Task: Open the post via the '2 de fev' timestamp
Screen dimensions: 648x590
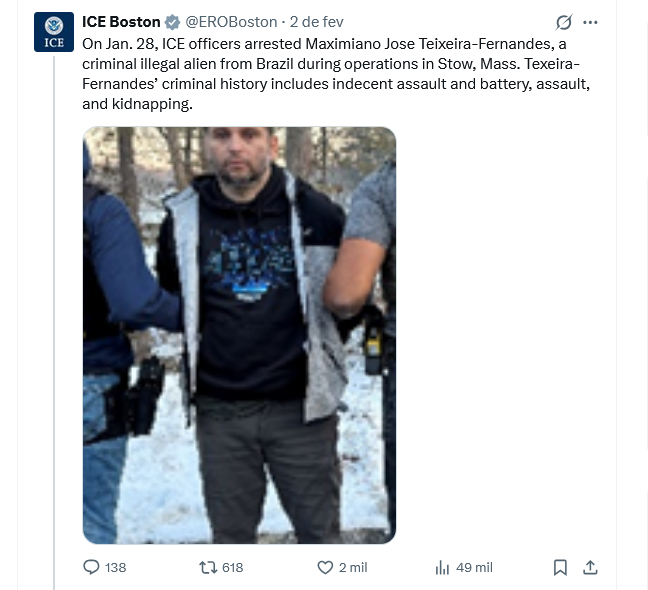Action: click(x=317, y=22)
